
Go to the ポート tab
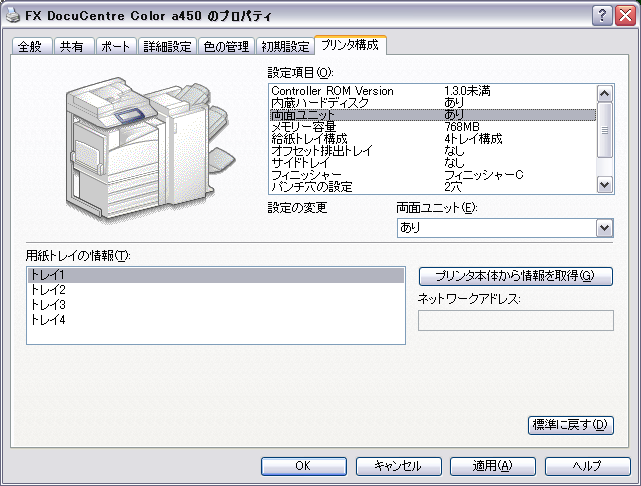[114, 46]
